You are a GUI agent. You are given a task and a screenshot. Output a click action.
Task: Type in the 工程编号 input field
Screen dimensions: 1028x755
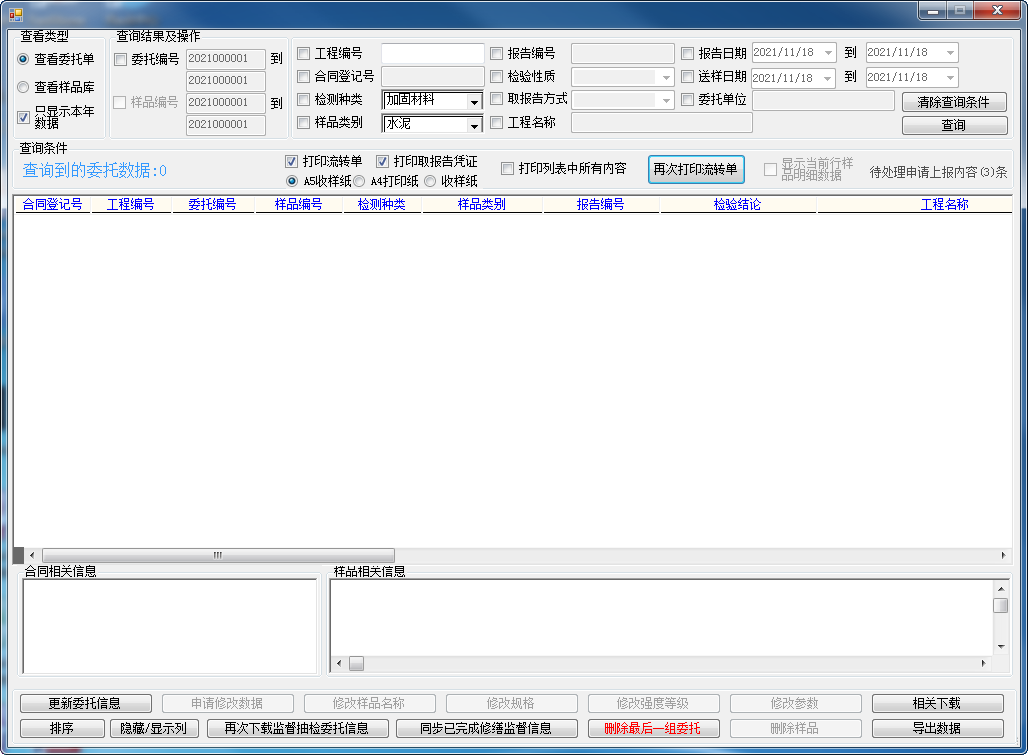(x=432, y=53)
